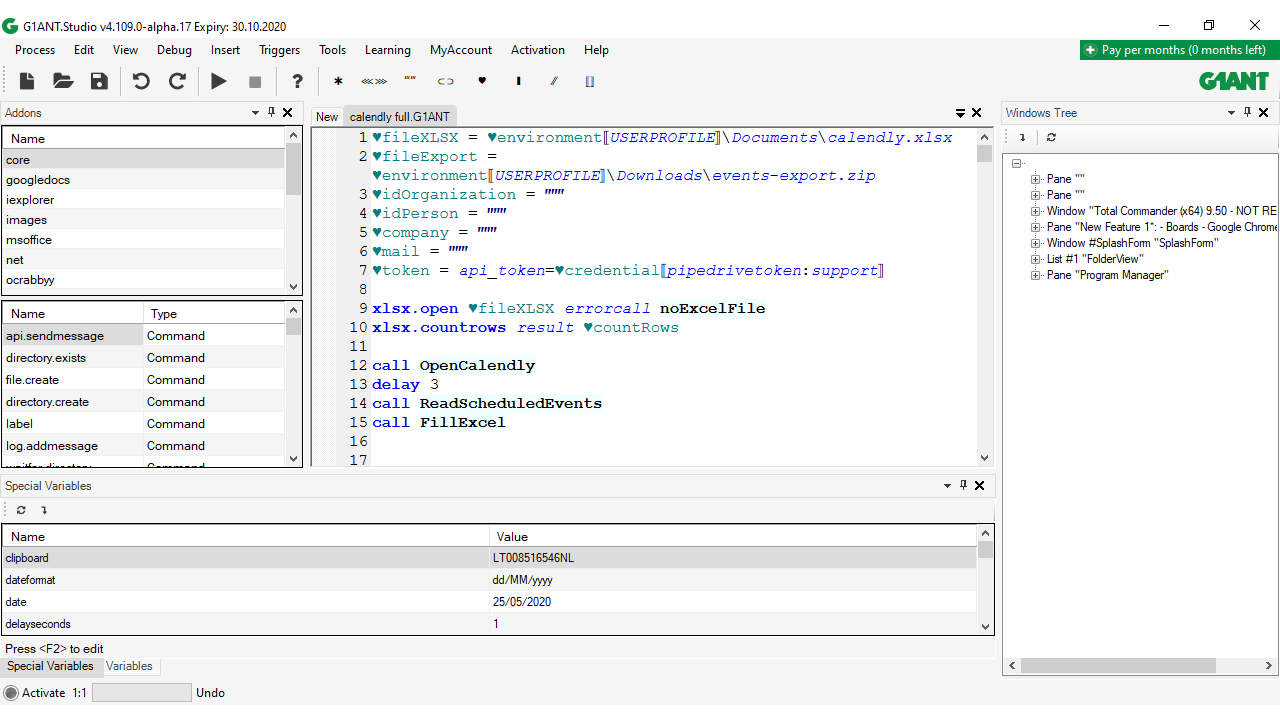Screen dimensions: 1280x720
Task: Create a new script file from toolbar
Action: (x=27, y=81)
